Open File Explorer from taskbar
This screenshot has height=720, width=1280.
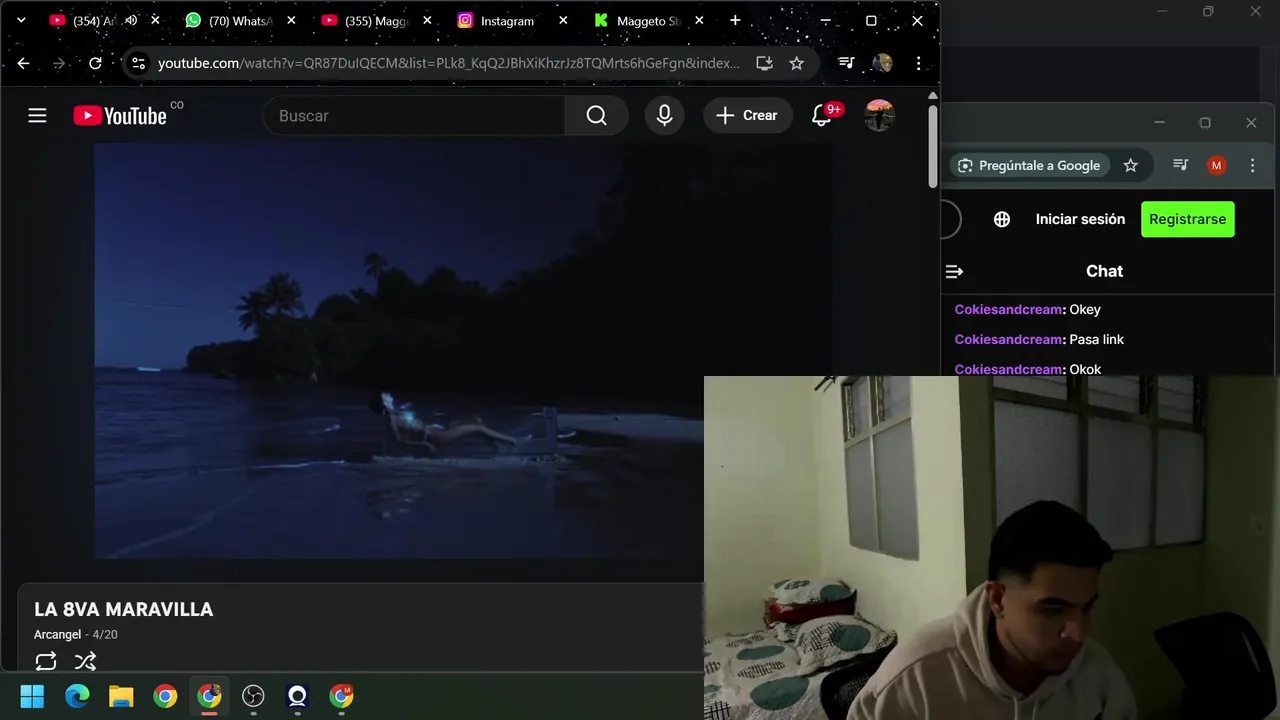[121, 696]
